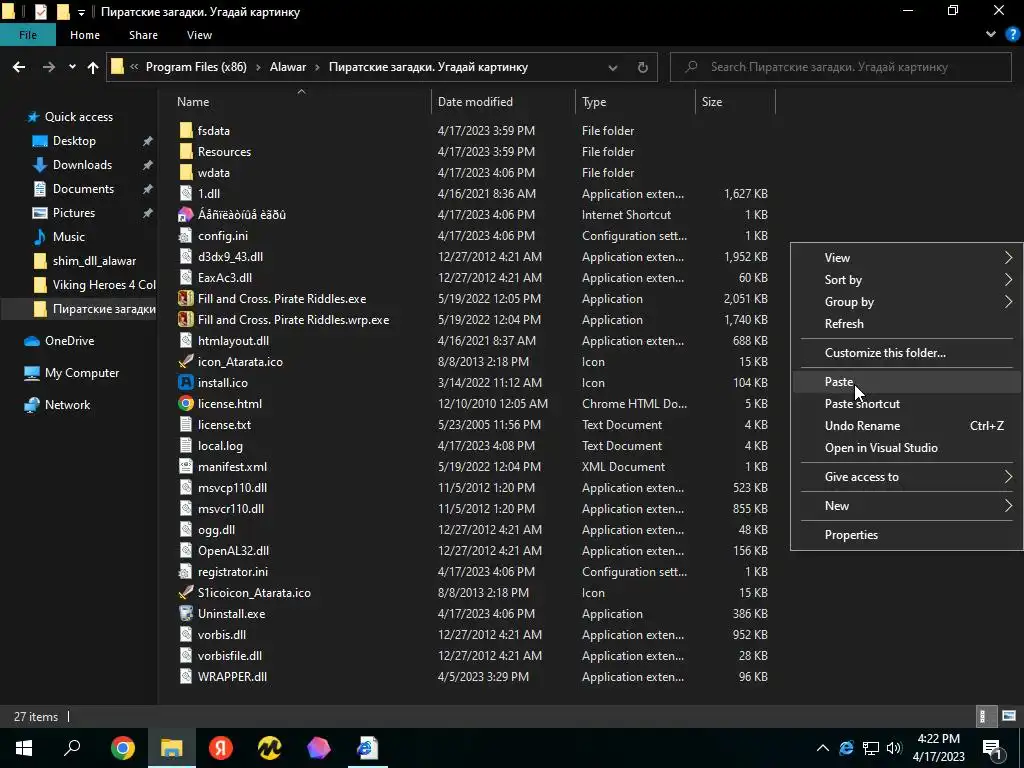The height and width of the screenshot is (768, 1024).
Task: Select the Fill and Cross. Pirate Riddles.wrp.exe icon
Action: pyautogui.click(x=185, y=319)
